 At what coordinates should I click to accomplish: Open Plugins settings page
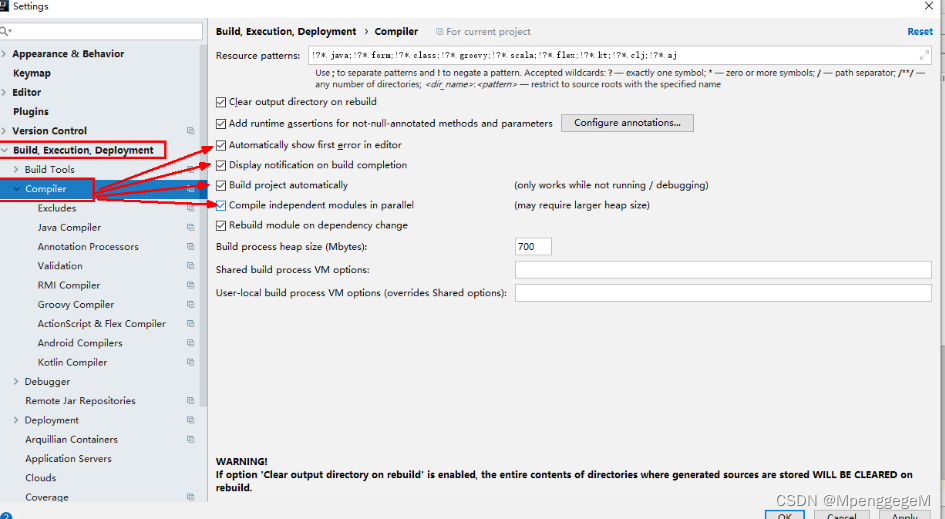click(31, 112)
